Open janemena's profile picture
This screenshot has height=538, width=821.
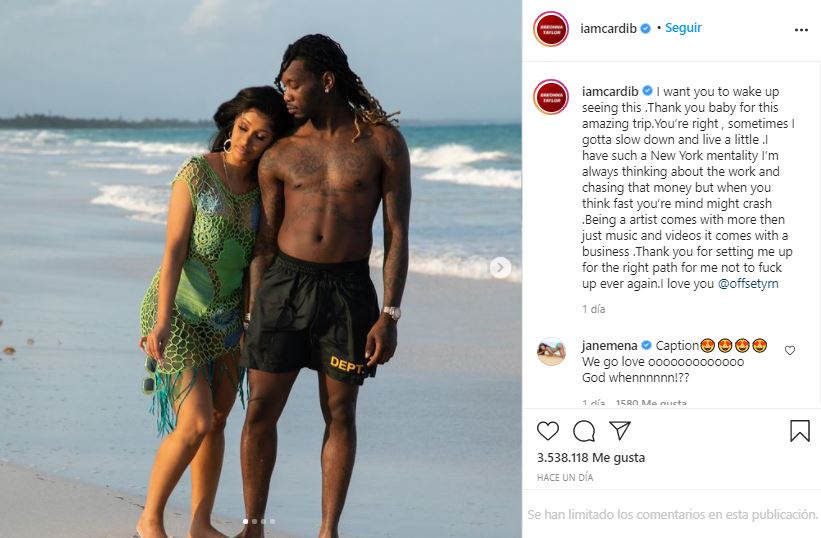pos(551,351)
